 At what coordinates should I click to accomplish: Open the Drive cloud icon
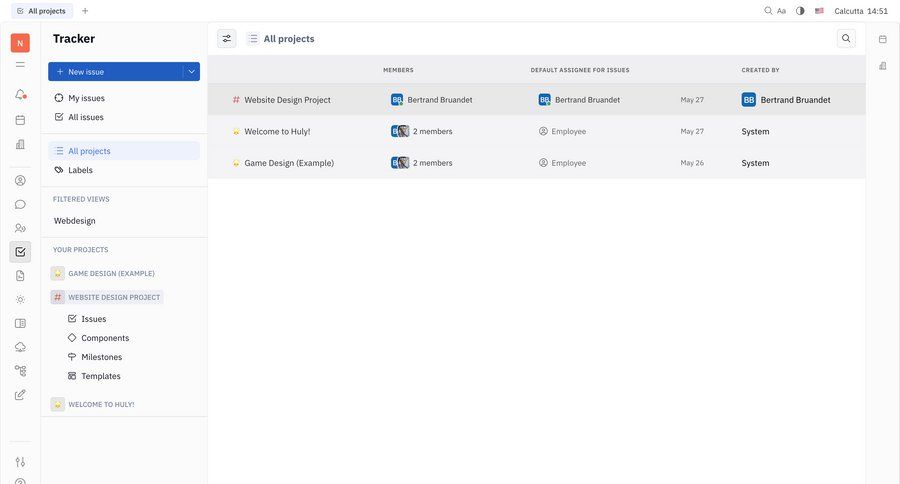pyautogui.click(x=20, y=347)
